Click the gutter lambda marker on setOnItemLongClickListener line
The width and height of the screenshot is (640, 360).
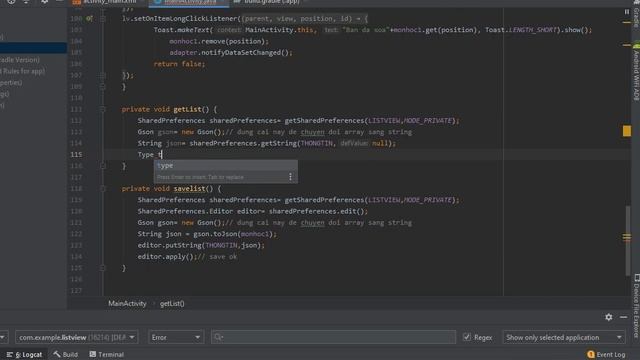click(x=89, y=18)
